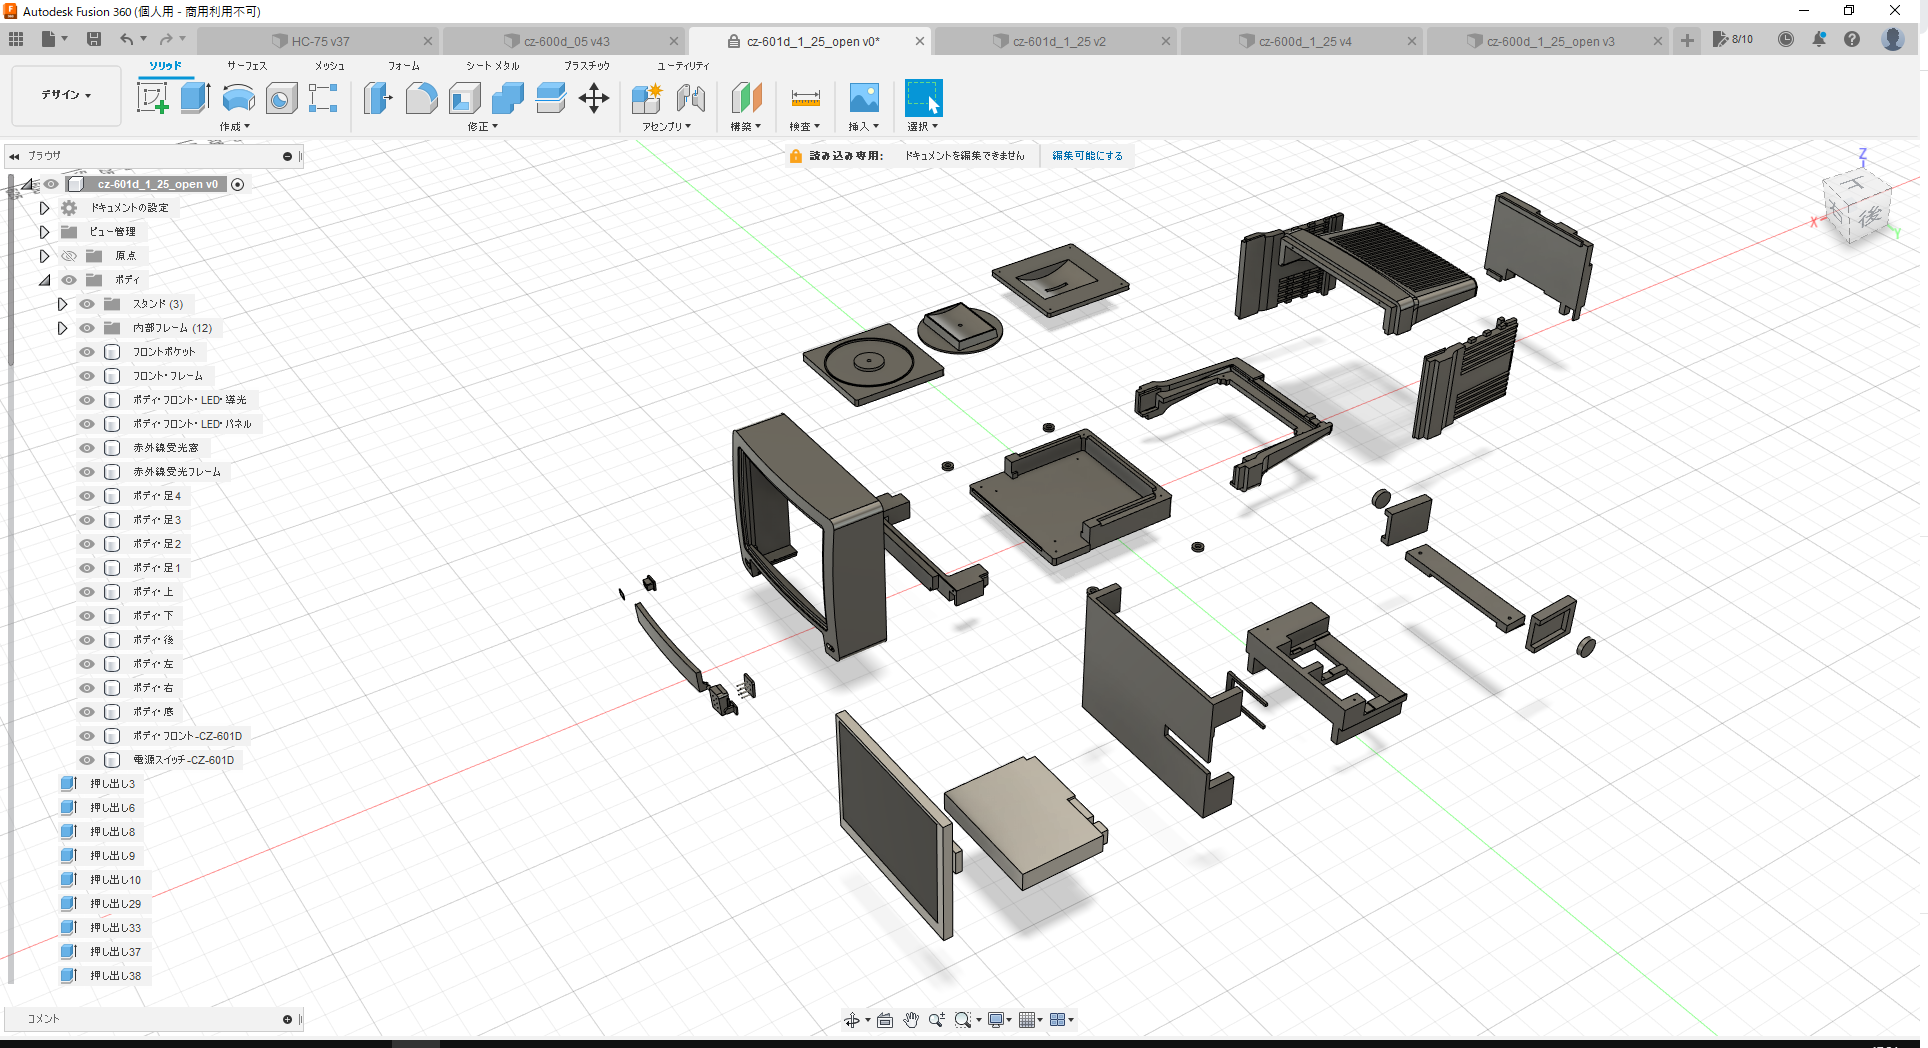This screenshot has height=1048, width=1928.
Task: Click the Pan icon in navigation bar
Action: coord(909,1019)
